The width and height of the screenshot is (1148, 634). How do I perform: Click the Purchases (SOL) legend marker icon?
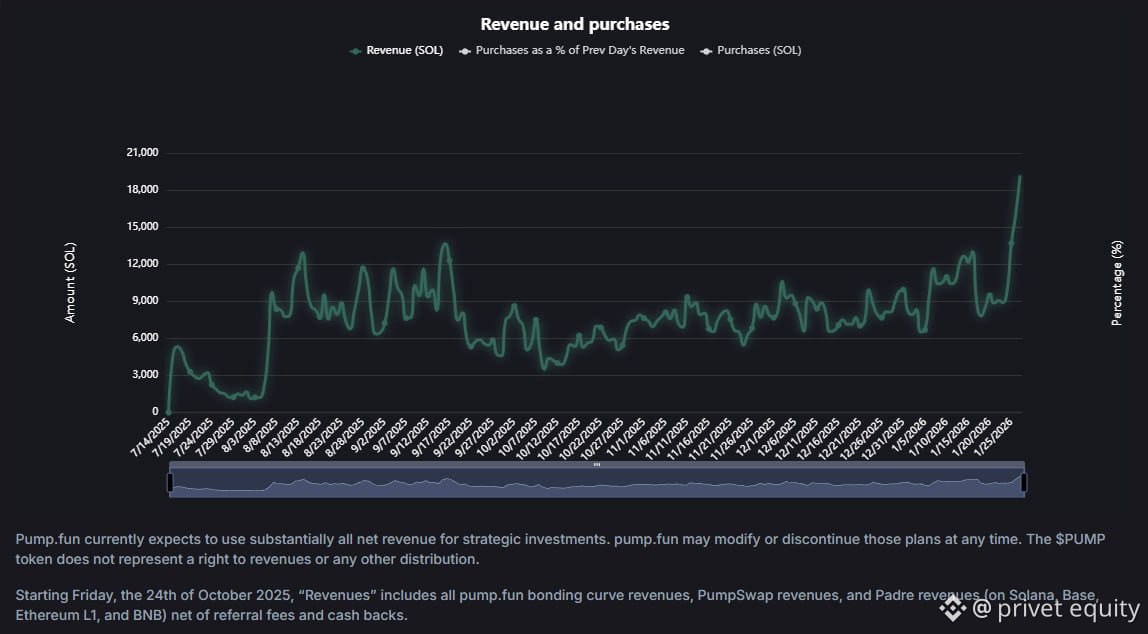click(x=706, y=50)
